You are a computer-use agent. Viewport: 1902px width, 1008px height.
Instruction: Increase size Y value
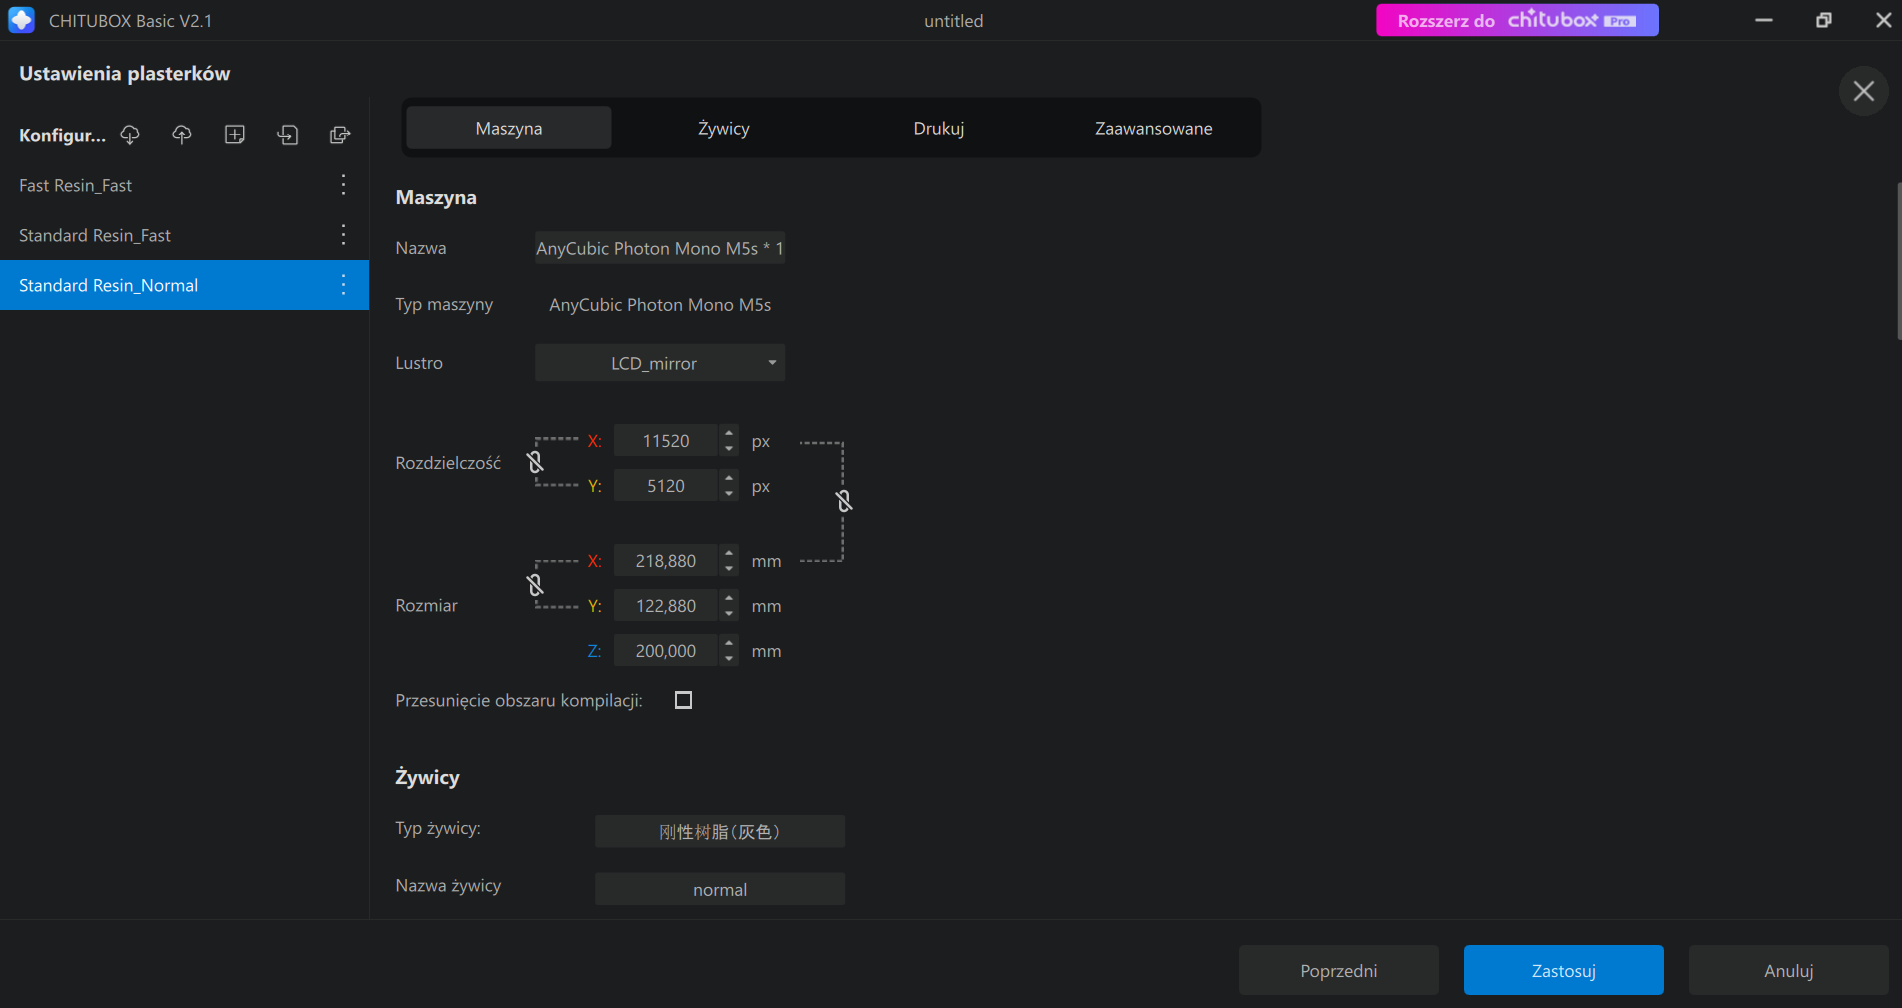pos(729,598)
